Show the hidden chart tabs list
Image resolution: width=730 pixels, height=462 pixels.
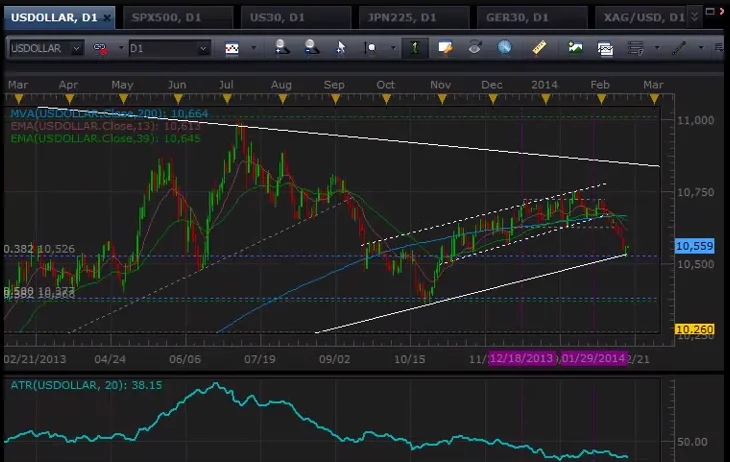coord(694,17)
